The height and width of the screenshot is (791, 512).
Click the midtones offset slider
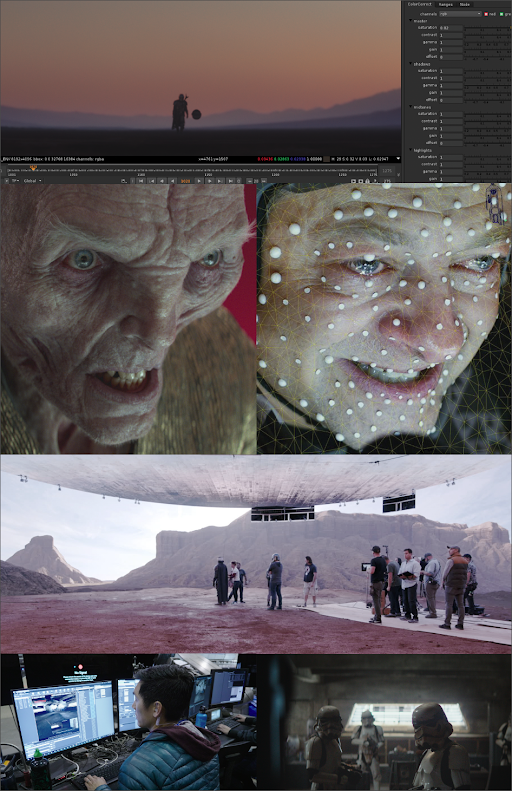(488, 143)
